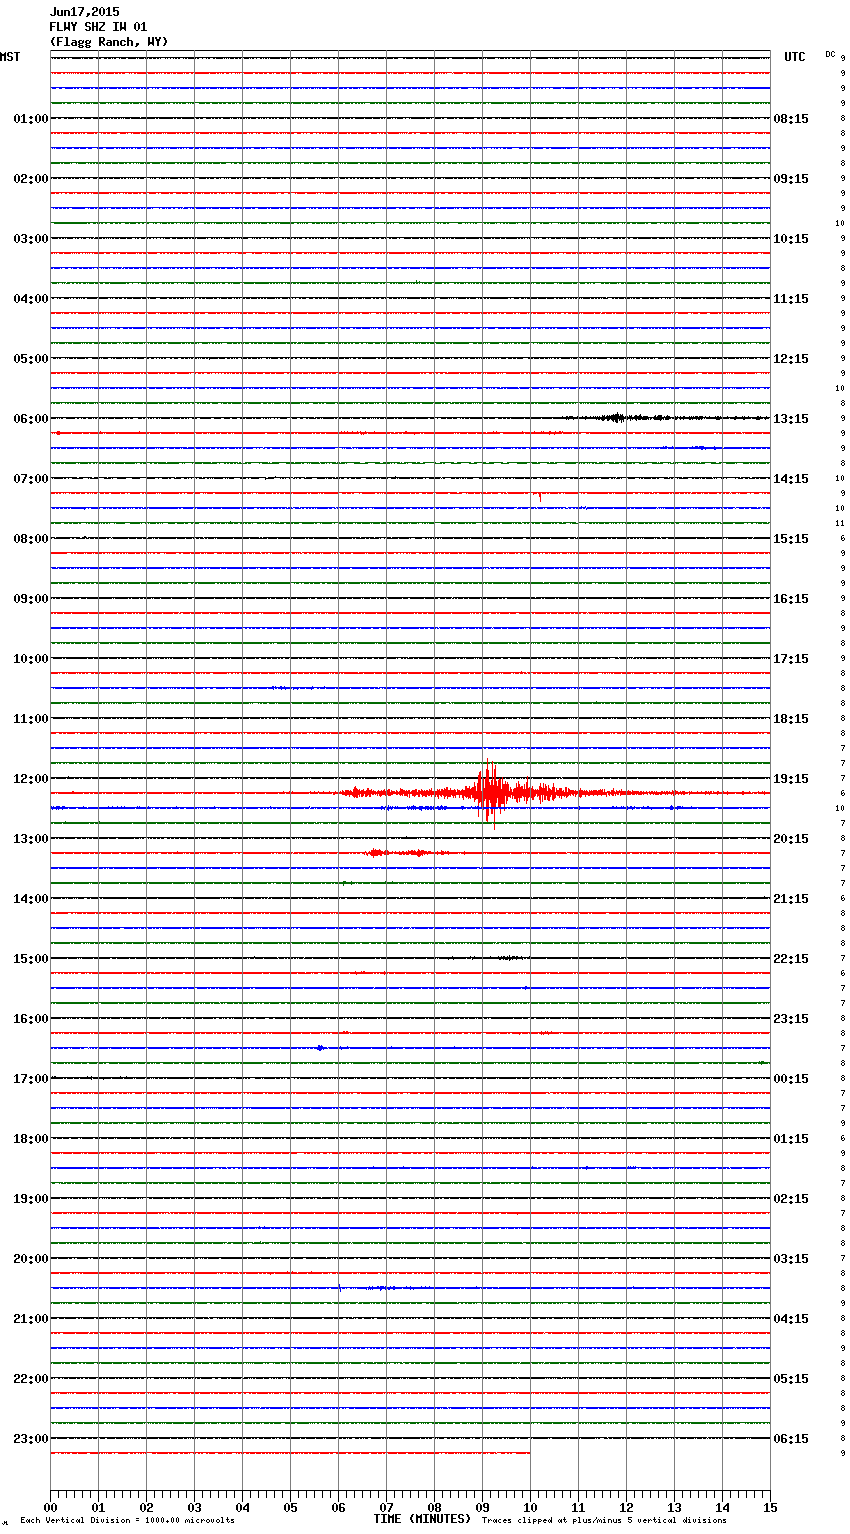Click the 04:15 UTC time label

791,1319
